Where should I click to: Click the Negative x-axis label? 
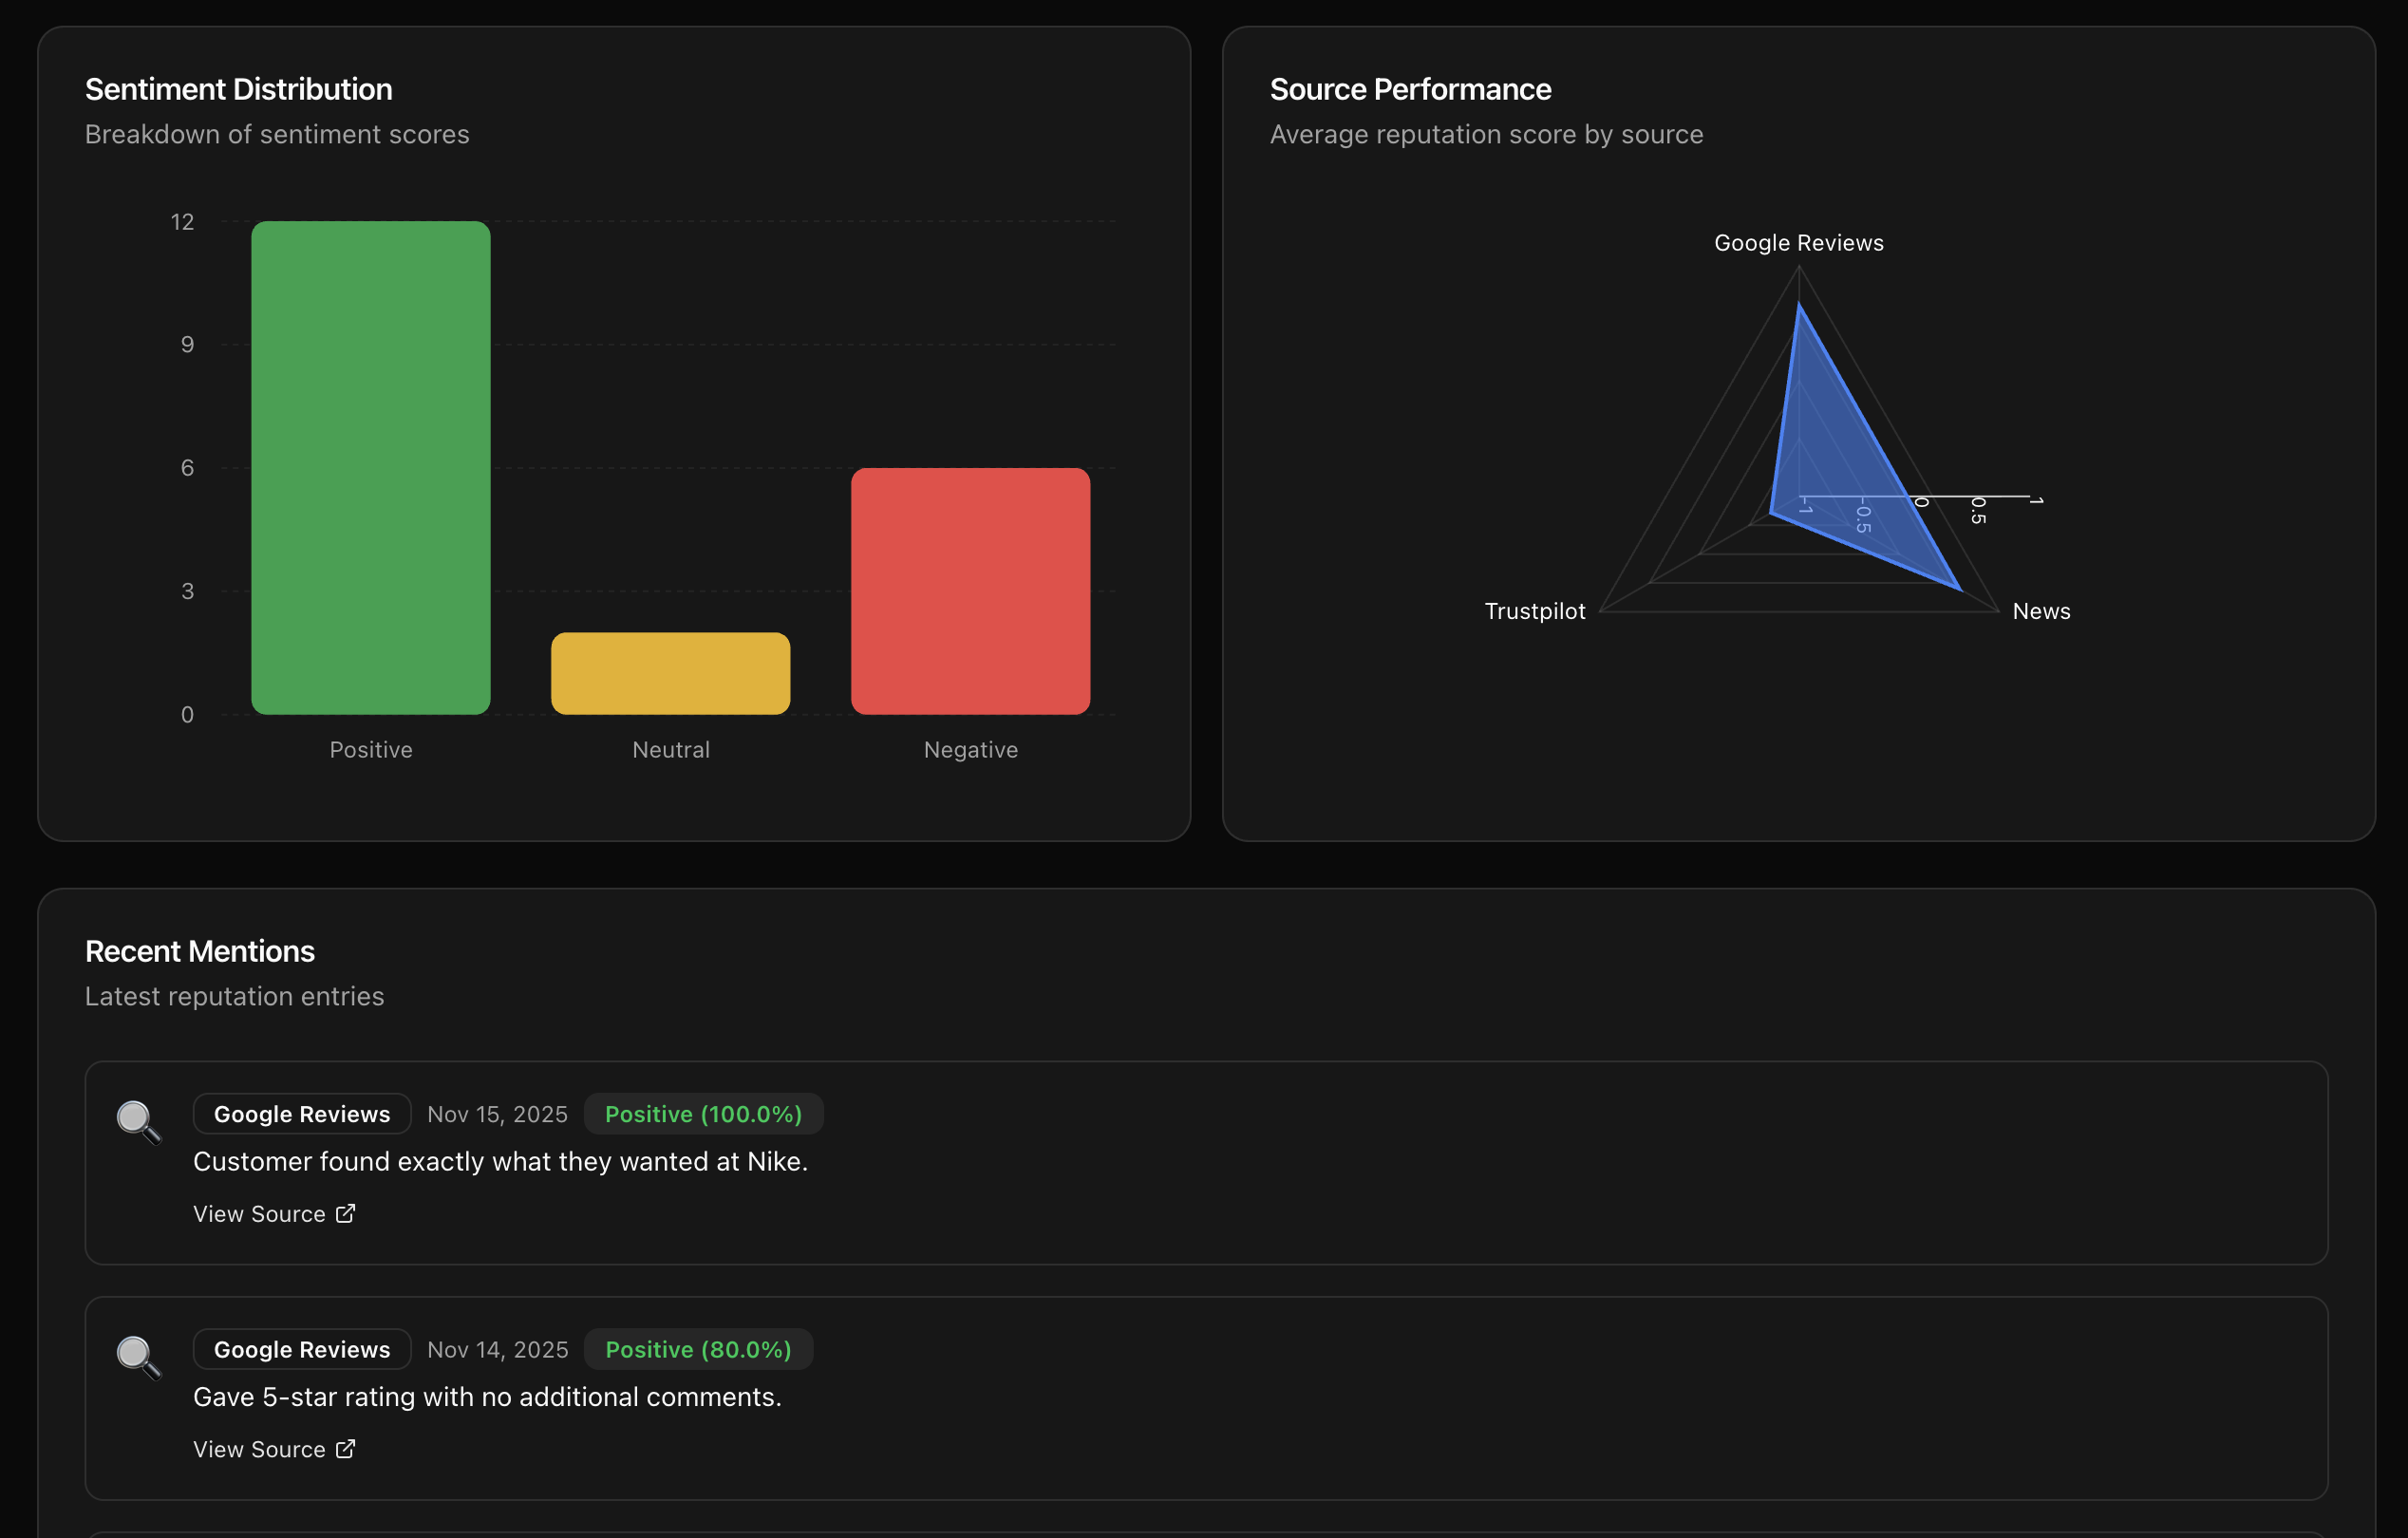(x=970, y=750)
